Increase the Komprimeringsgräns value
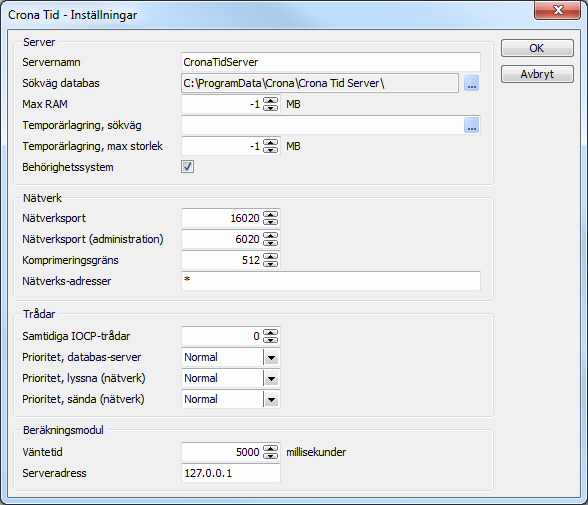The image size is (588, 505). tap(270, 256)
